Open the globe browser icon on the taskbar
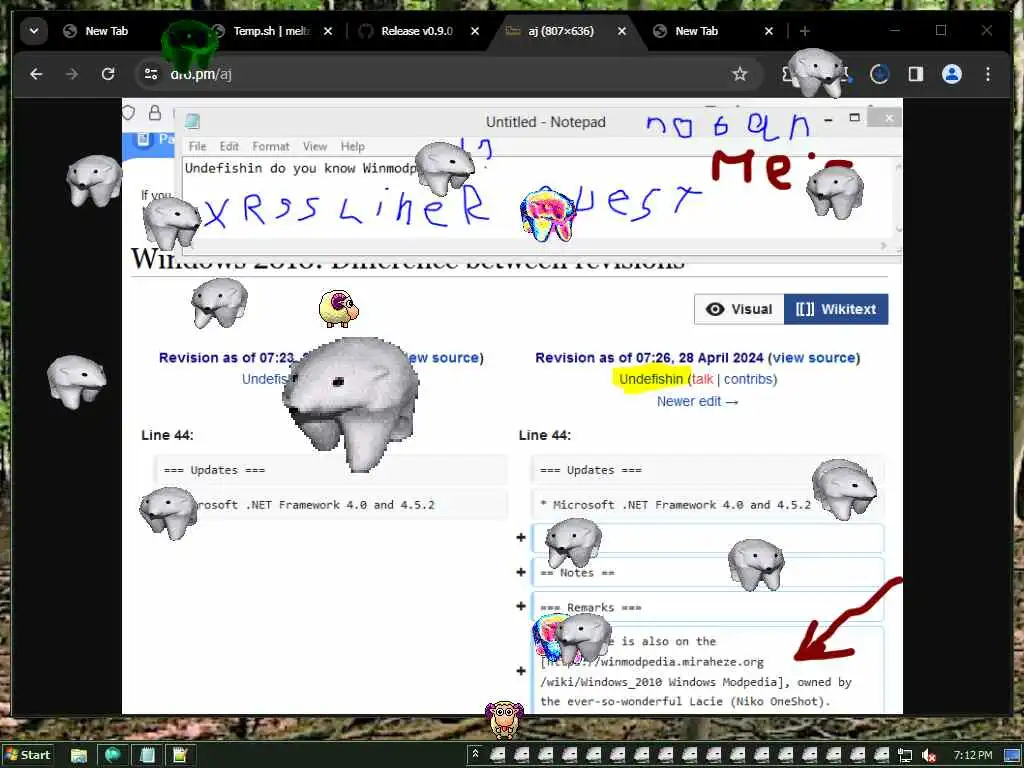This screenshot has width=1024, height=768. (112, 755)
